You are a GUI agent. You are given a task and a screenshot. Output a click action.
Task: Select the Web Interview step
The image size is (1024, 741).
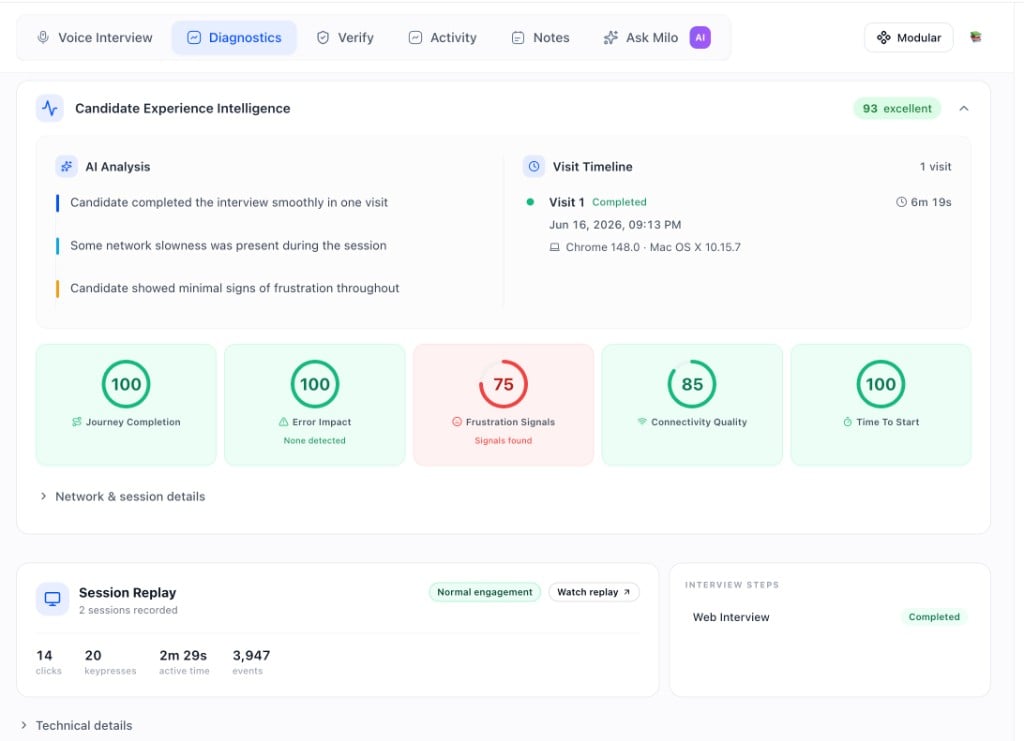[x=829, y=617]
